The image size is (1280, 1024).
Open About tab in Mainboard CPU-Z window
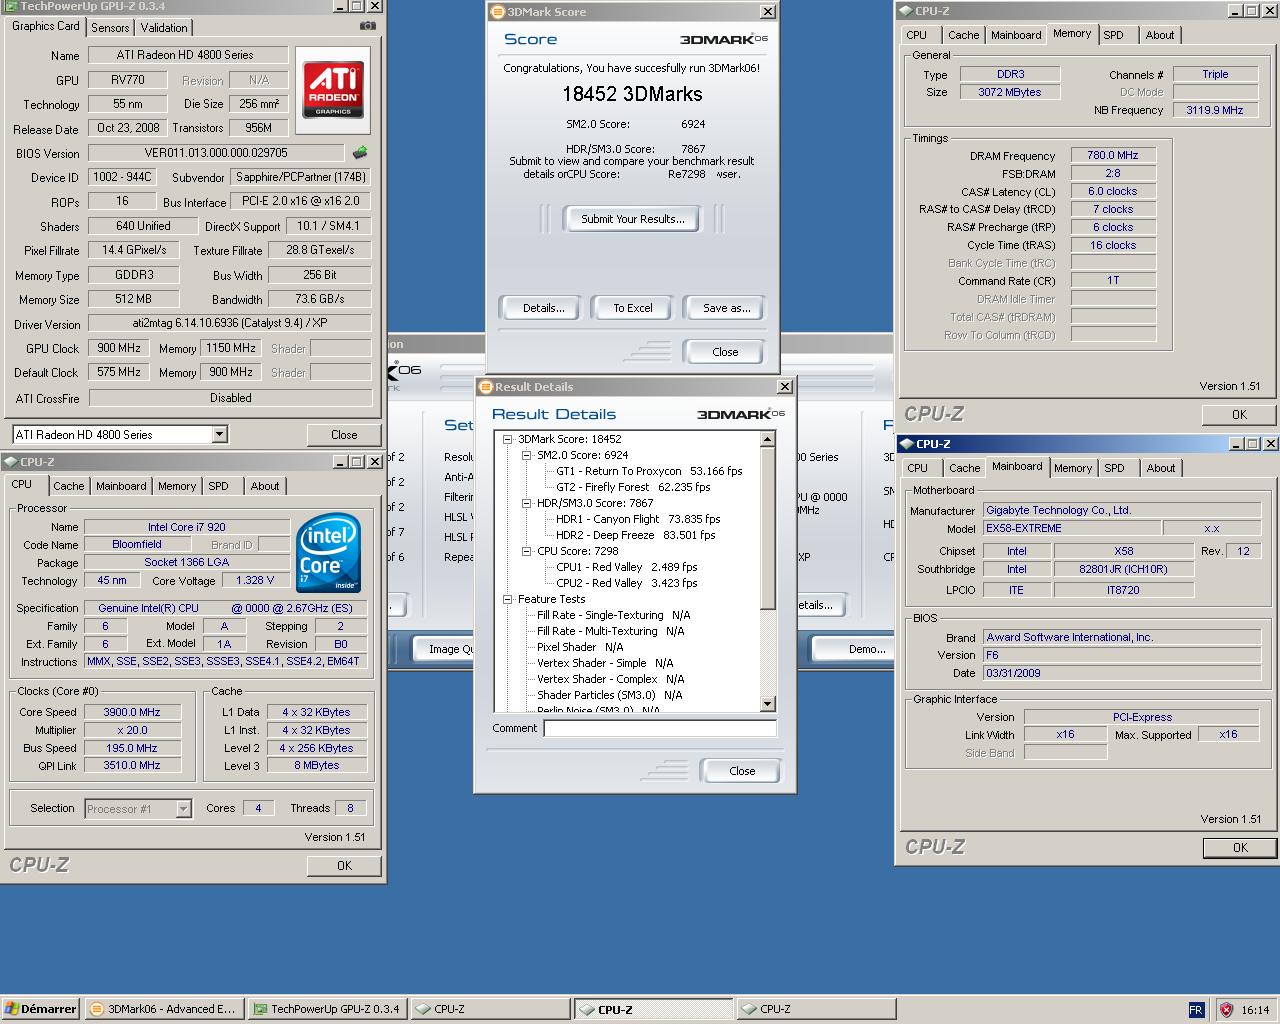click(x=1161, y=468)
